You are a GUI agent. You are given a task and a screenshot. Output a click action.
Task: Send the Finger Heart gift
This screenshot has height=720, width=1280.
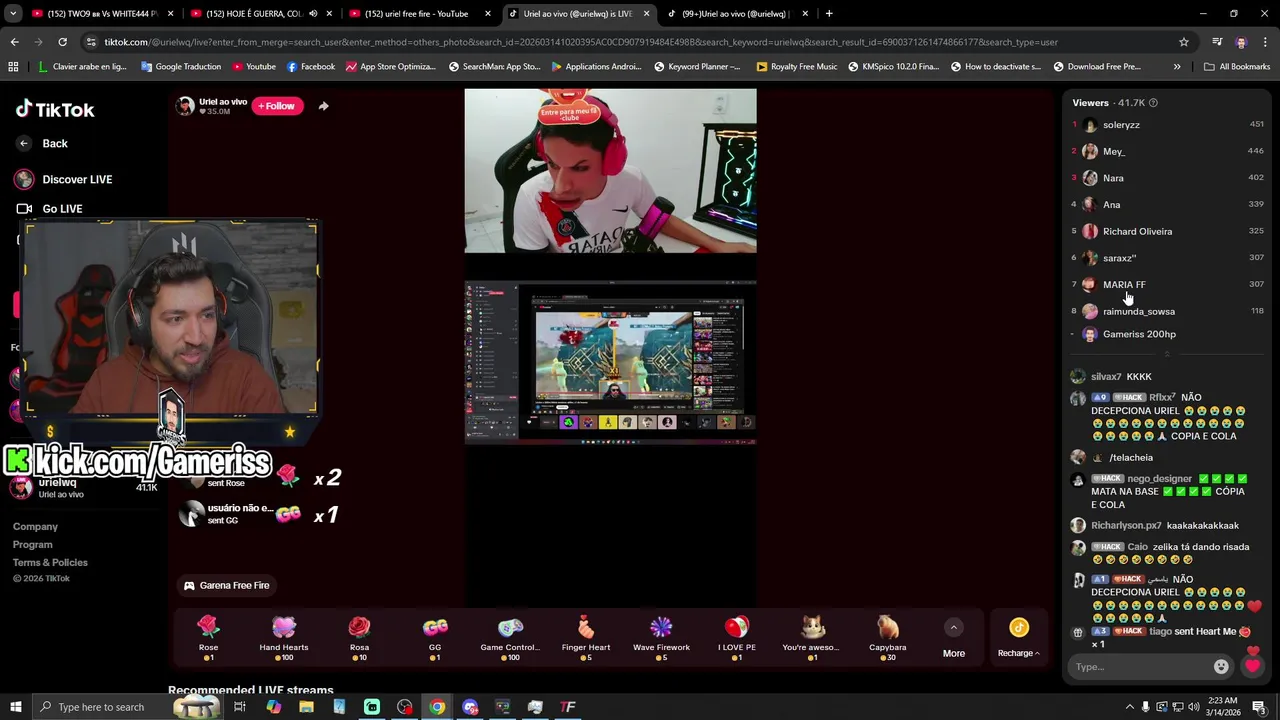pos(586,638)
